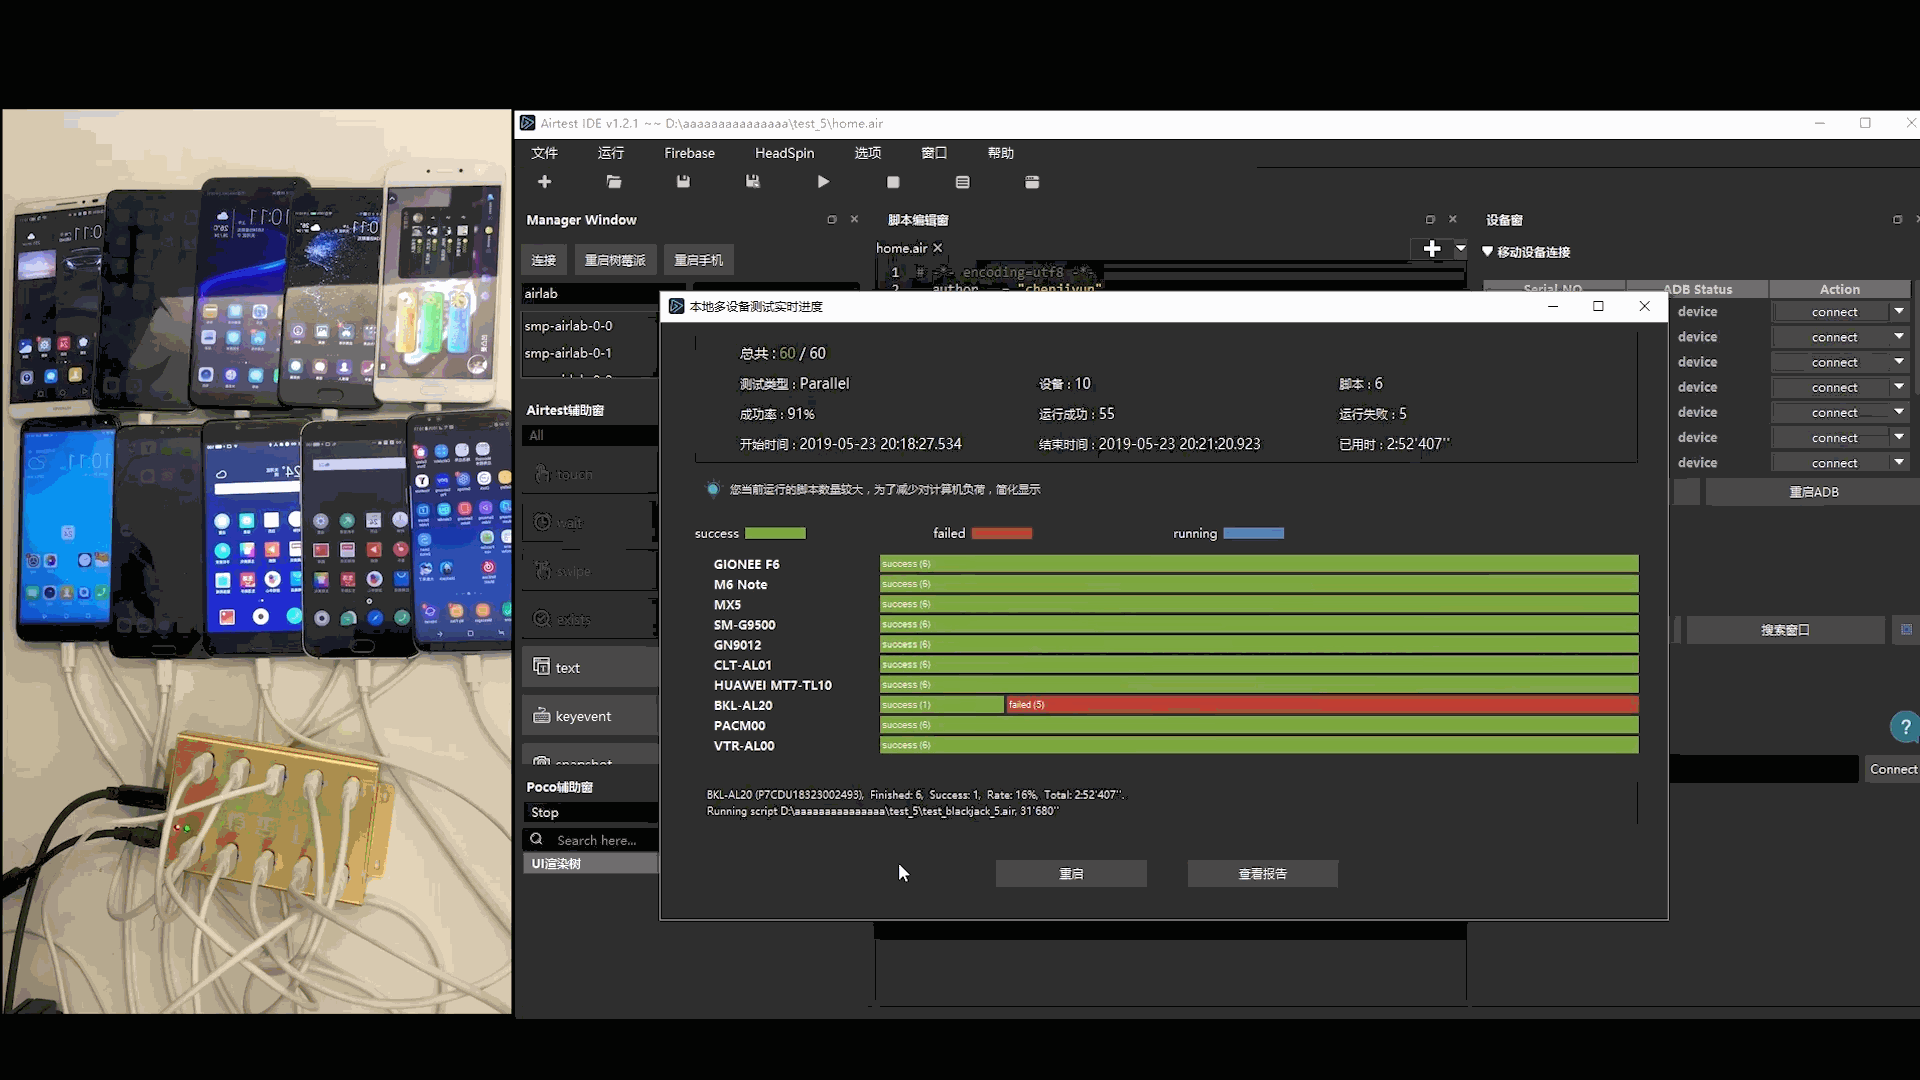Click the New script plus icon
This screenshot has height=1080, width=1920.
pyautogui.click(x=544, y=182)
